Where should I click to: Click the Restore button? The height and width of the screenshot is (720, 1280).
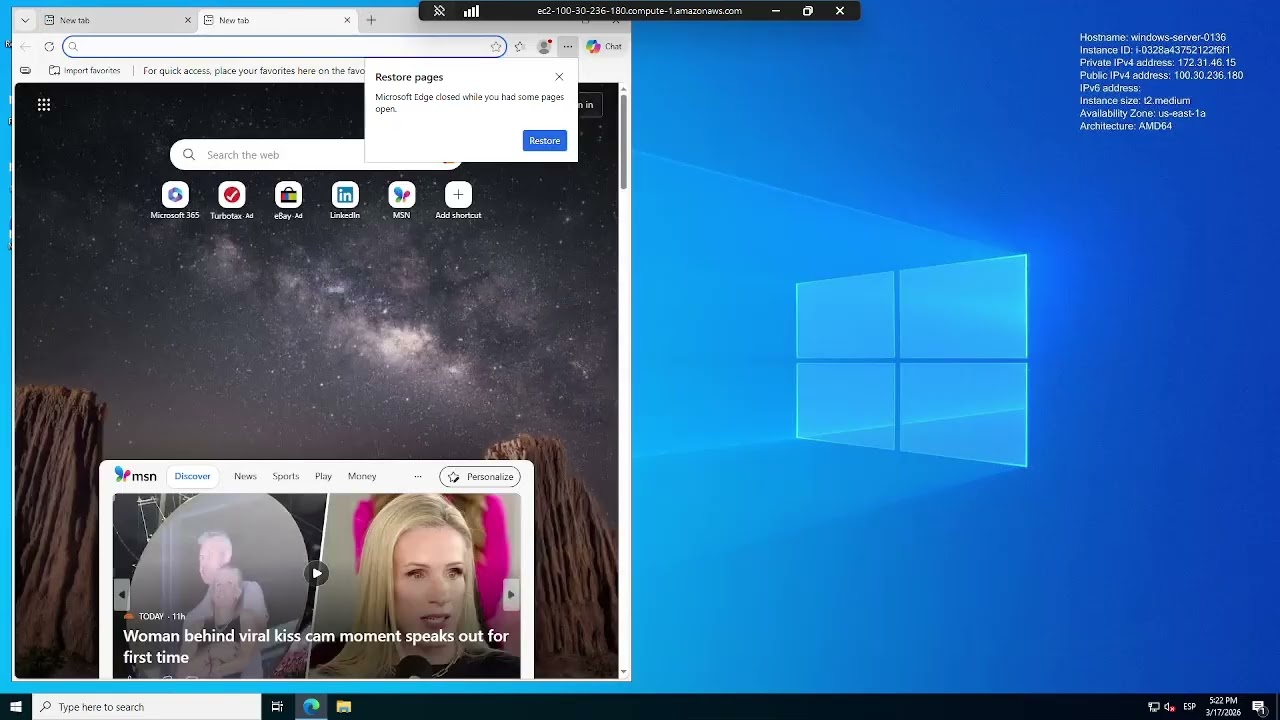[x=545, y=141]
